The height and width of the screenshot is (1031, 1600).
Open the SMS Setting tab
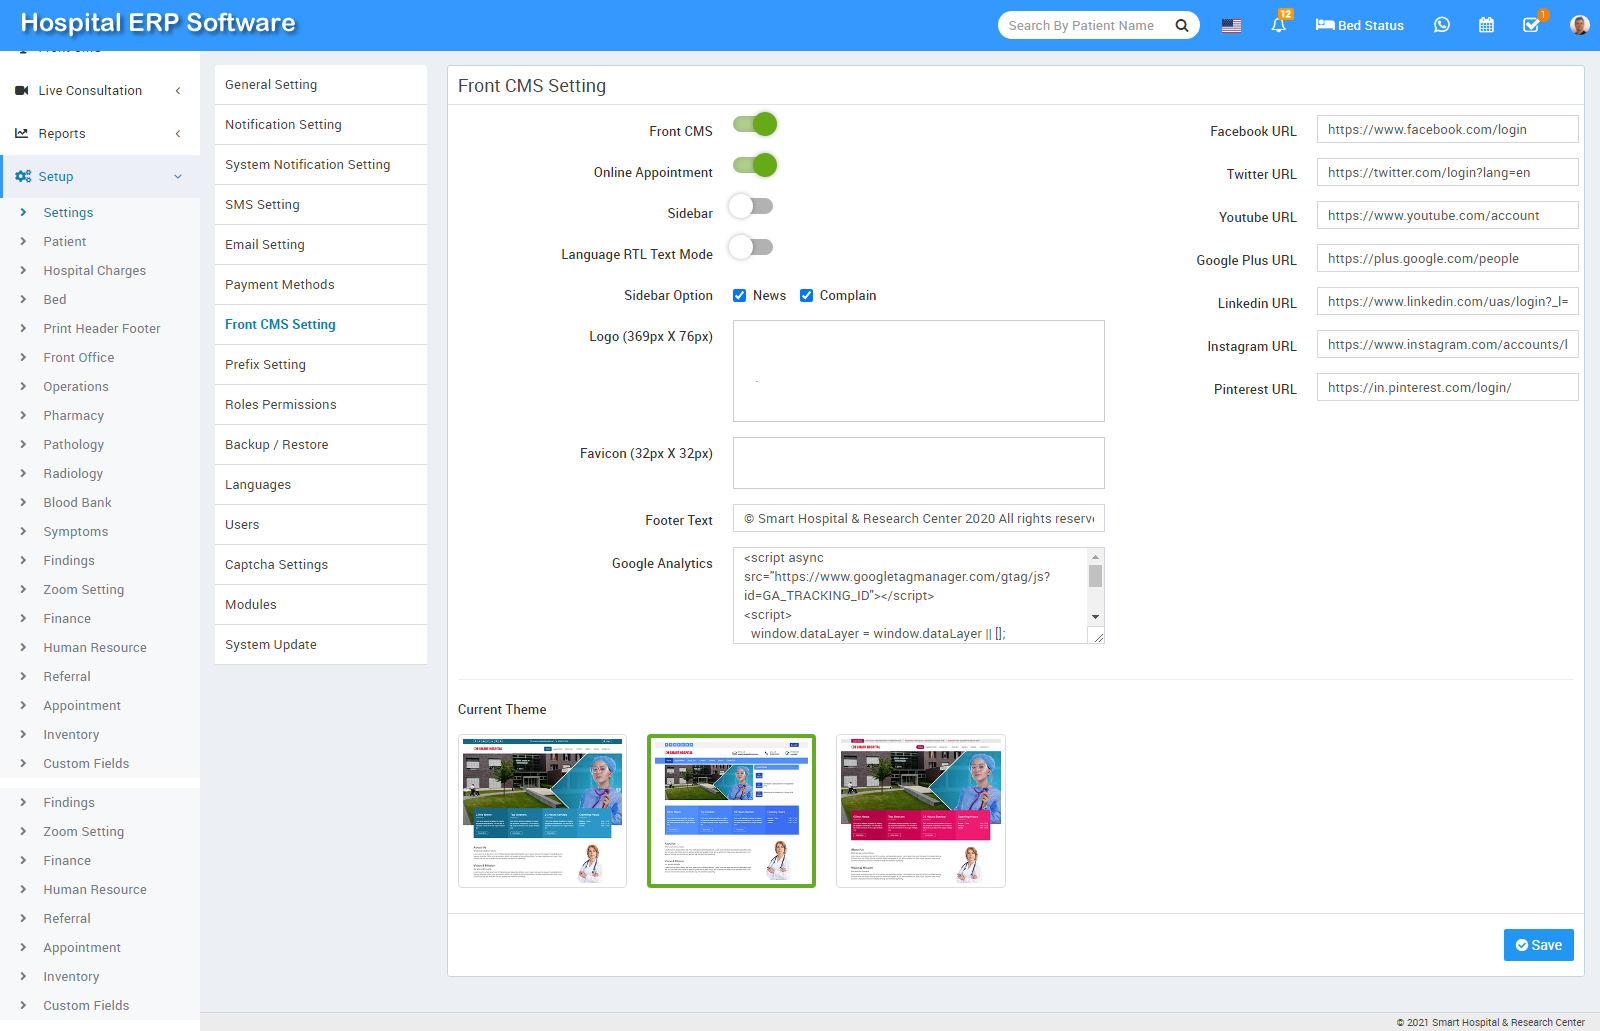261,204
